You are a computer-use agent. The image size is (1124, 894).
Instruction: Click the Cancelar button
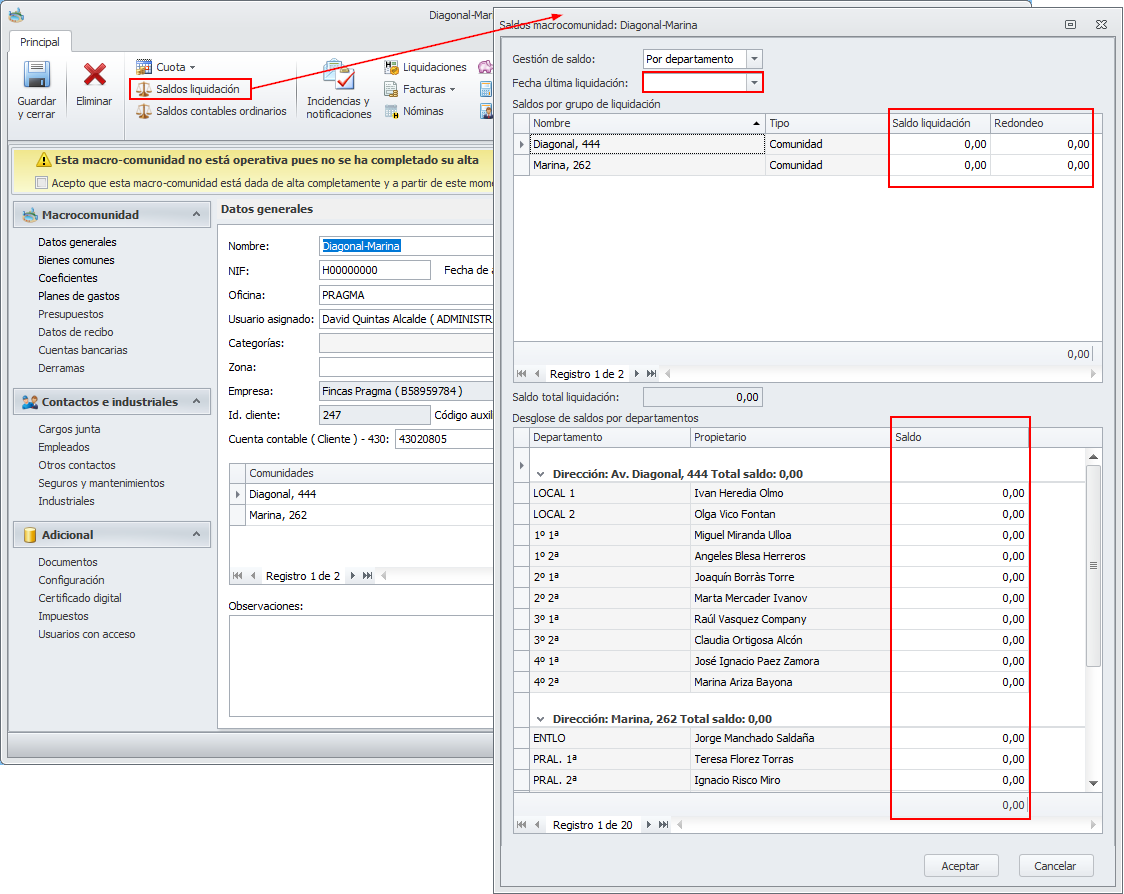click(1055, 866)
